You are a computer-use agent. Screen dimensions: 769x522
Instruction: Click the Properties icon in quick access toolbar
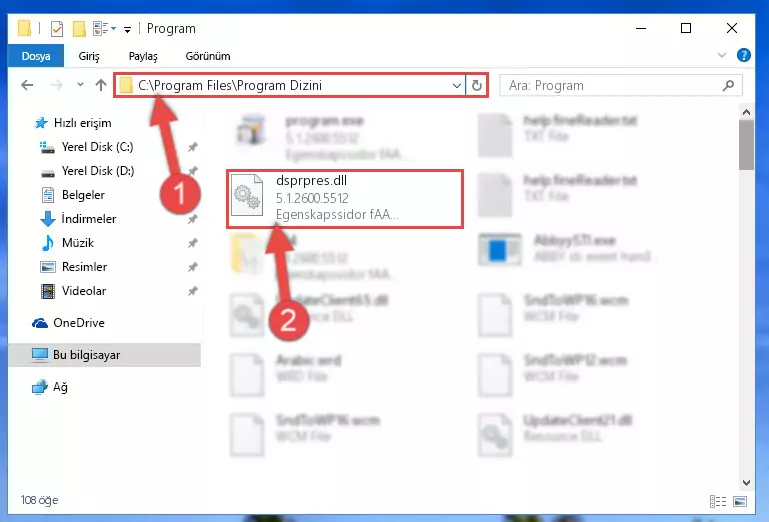57,29
